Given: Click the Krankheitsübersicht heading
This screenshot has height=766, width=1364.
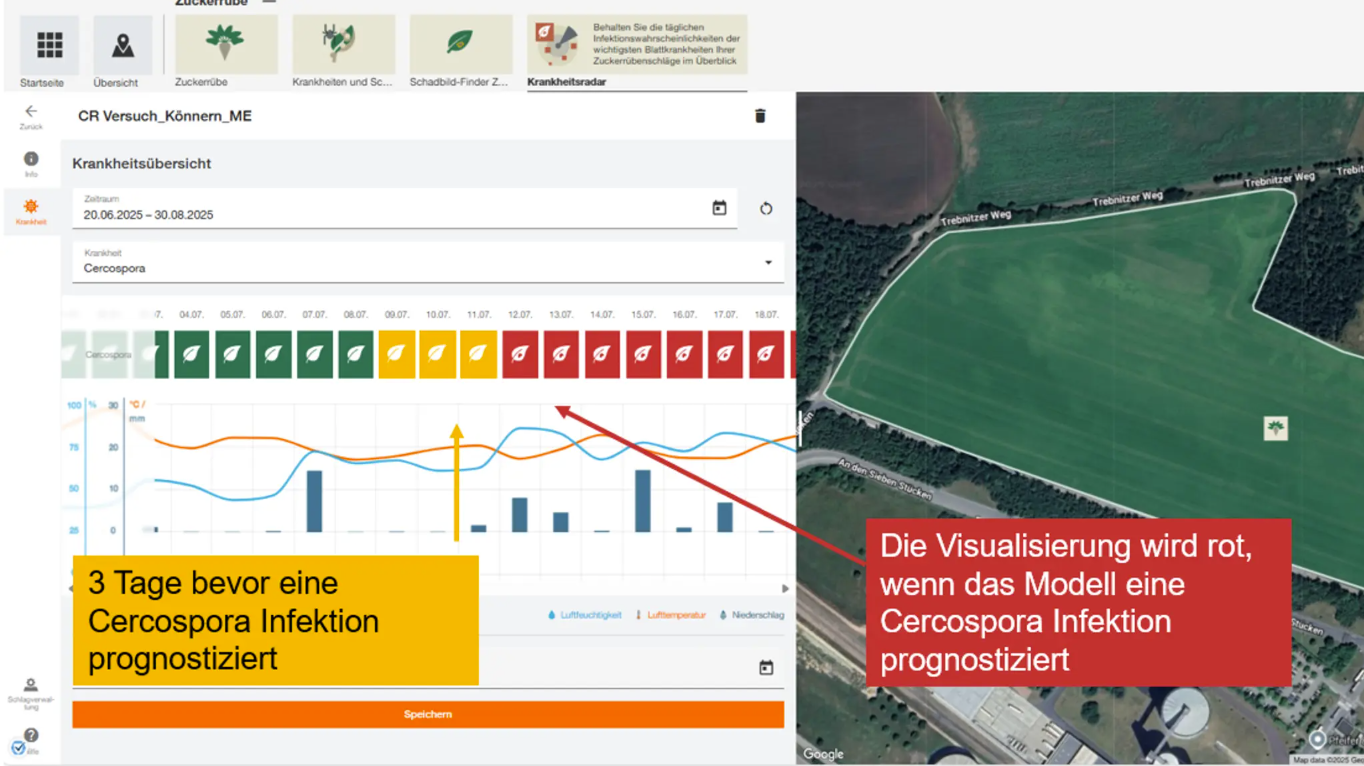Looking at the screenshot, I should (142, 163).
